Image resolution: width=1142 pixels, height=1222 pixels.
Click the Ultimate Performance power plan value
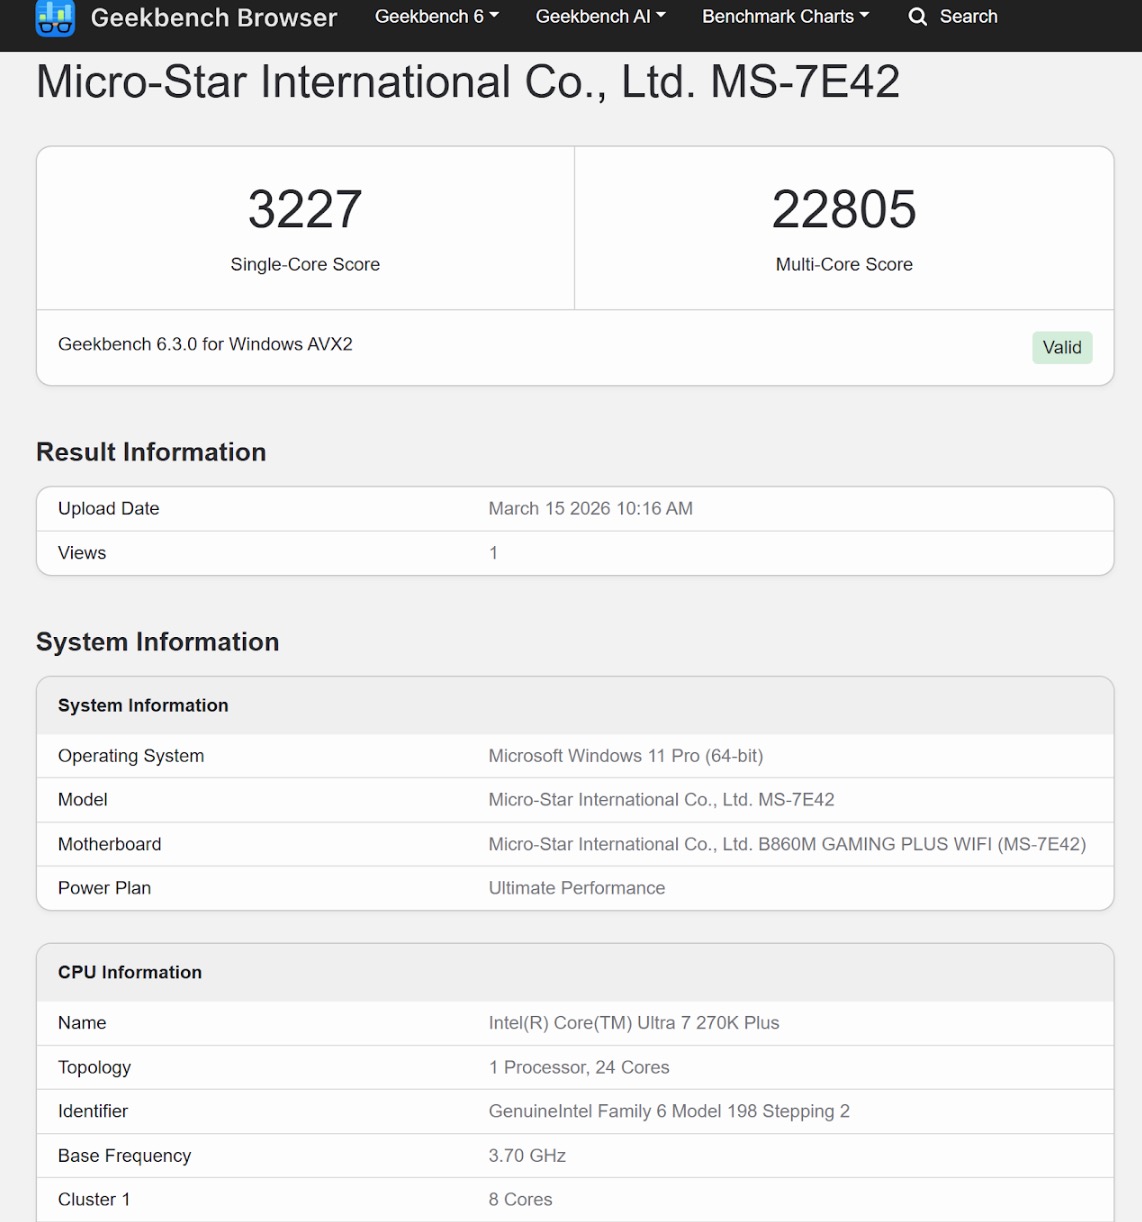[576, 888]
